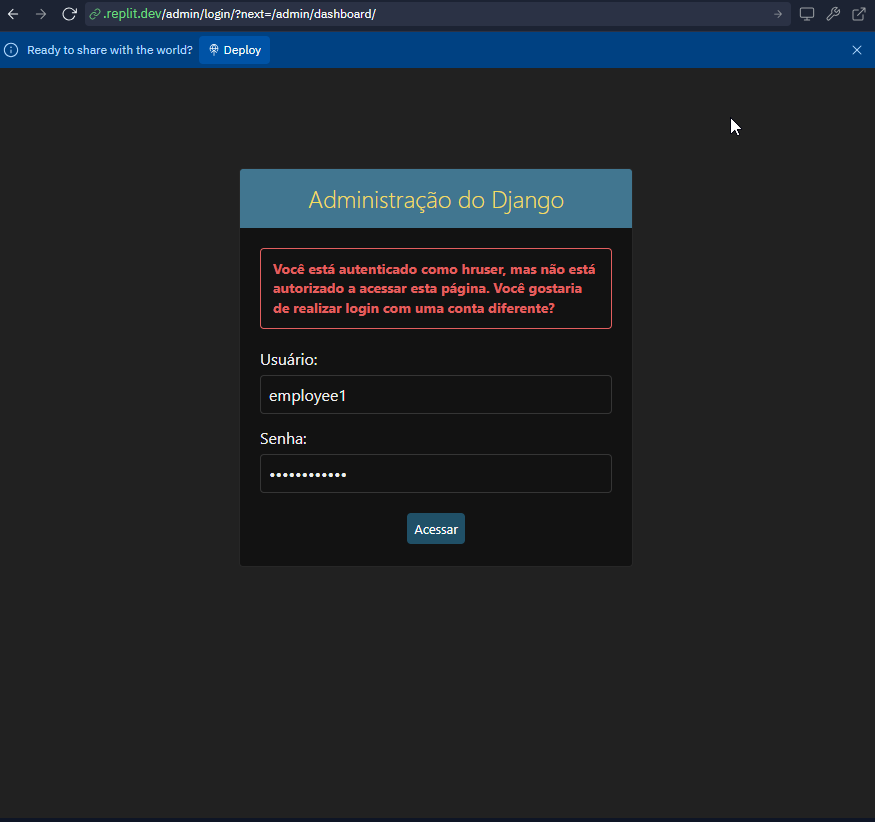Focus the Senha password field

436,474
